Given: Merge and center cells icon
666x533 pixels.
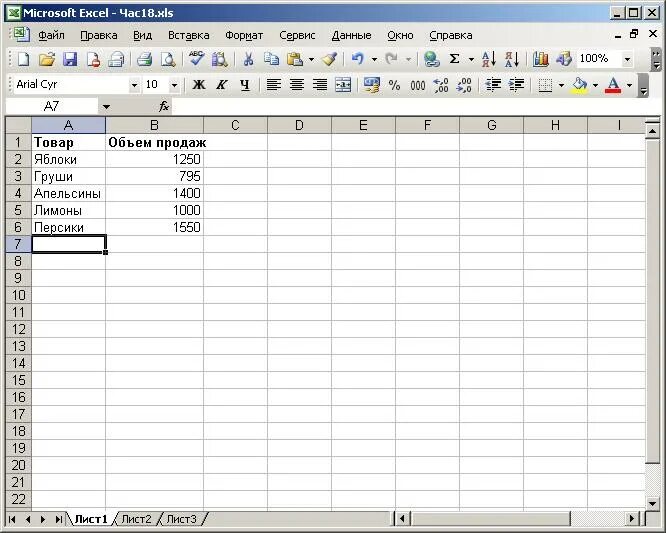Looking at the screenshot, I should tap(343, 85).
